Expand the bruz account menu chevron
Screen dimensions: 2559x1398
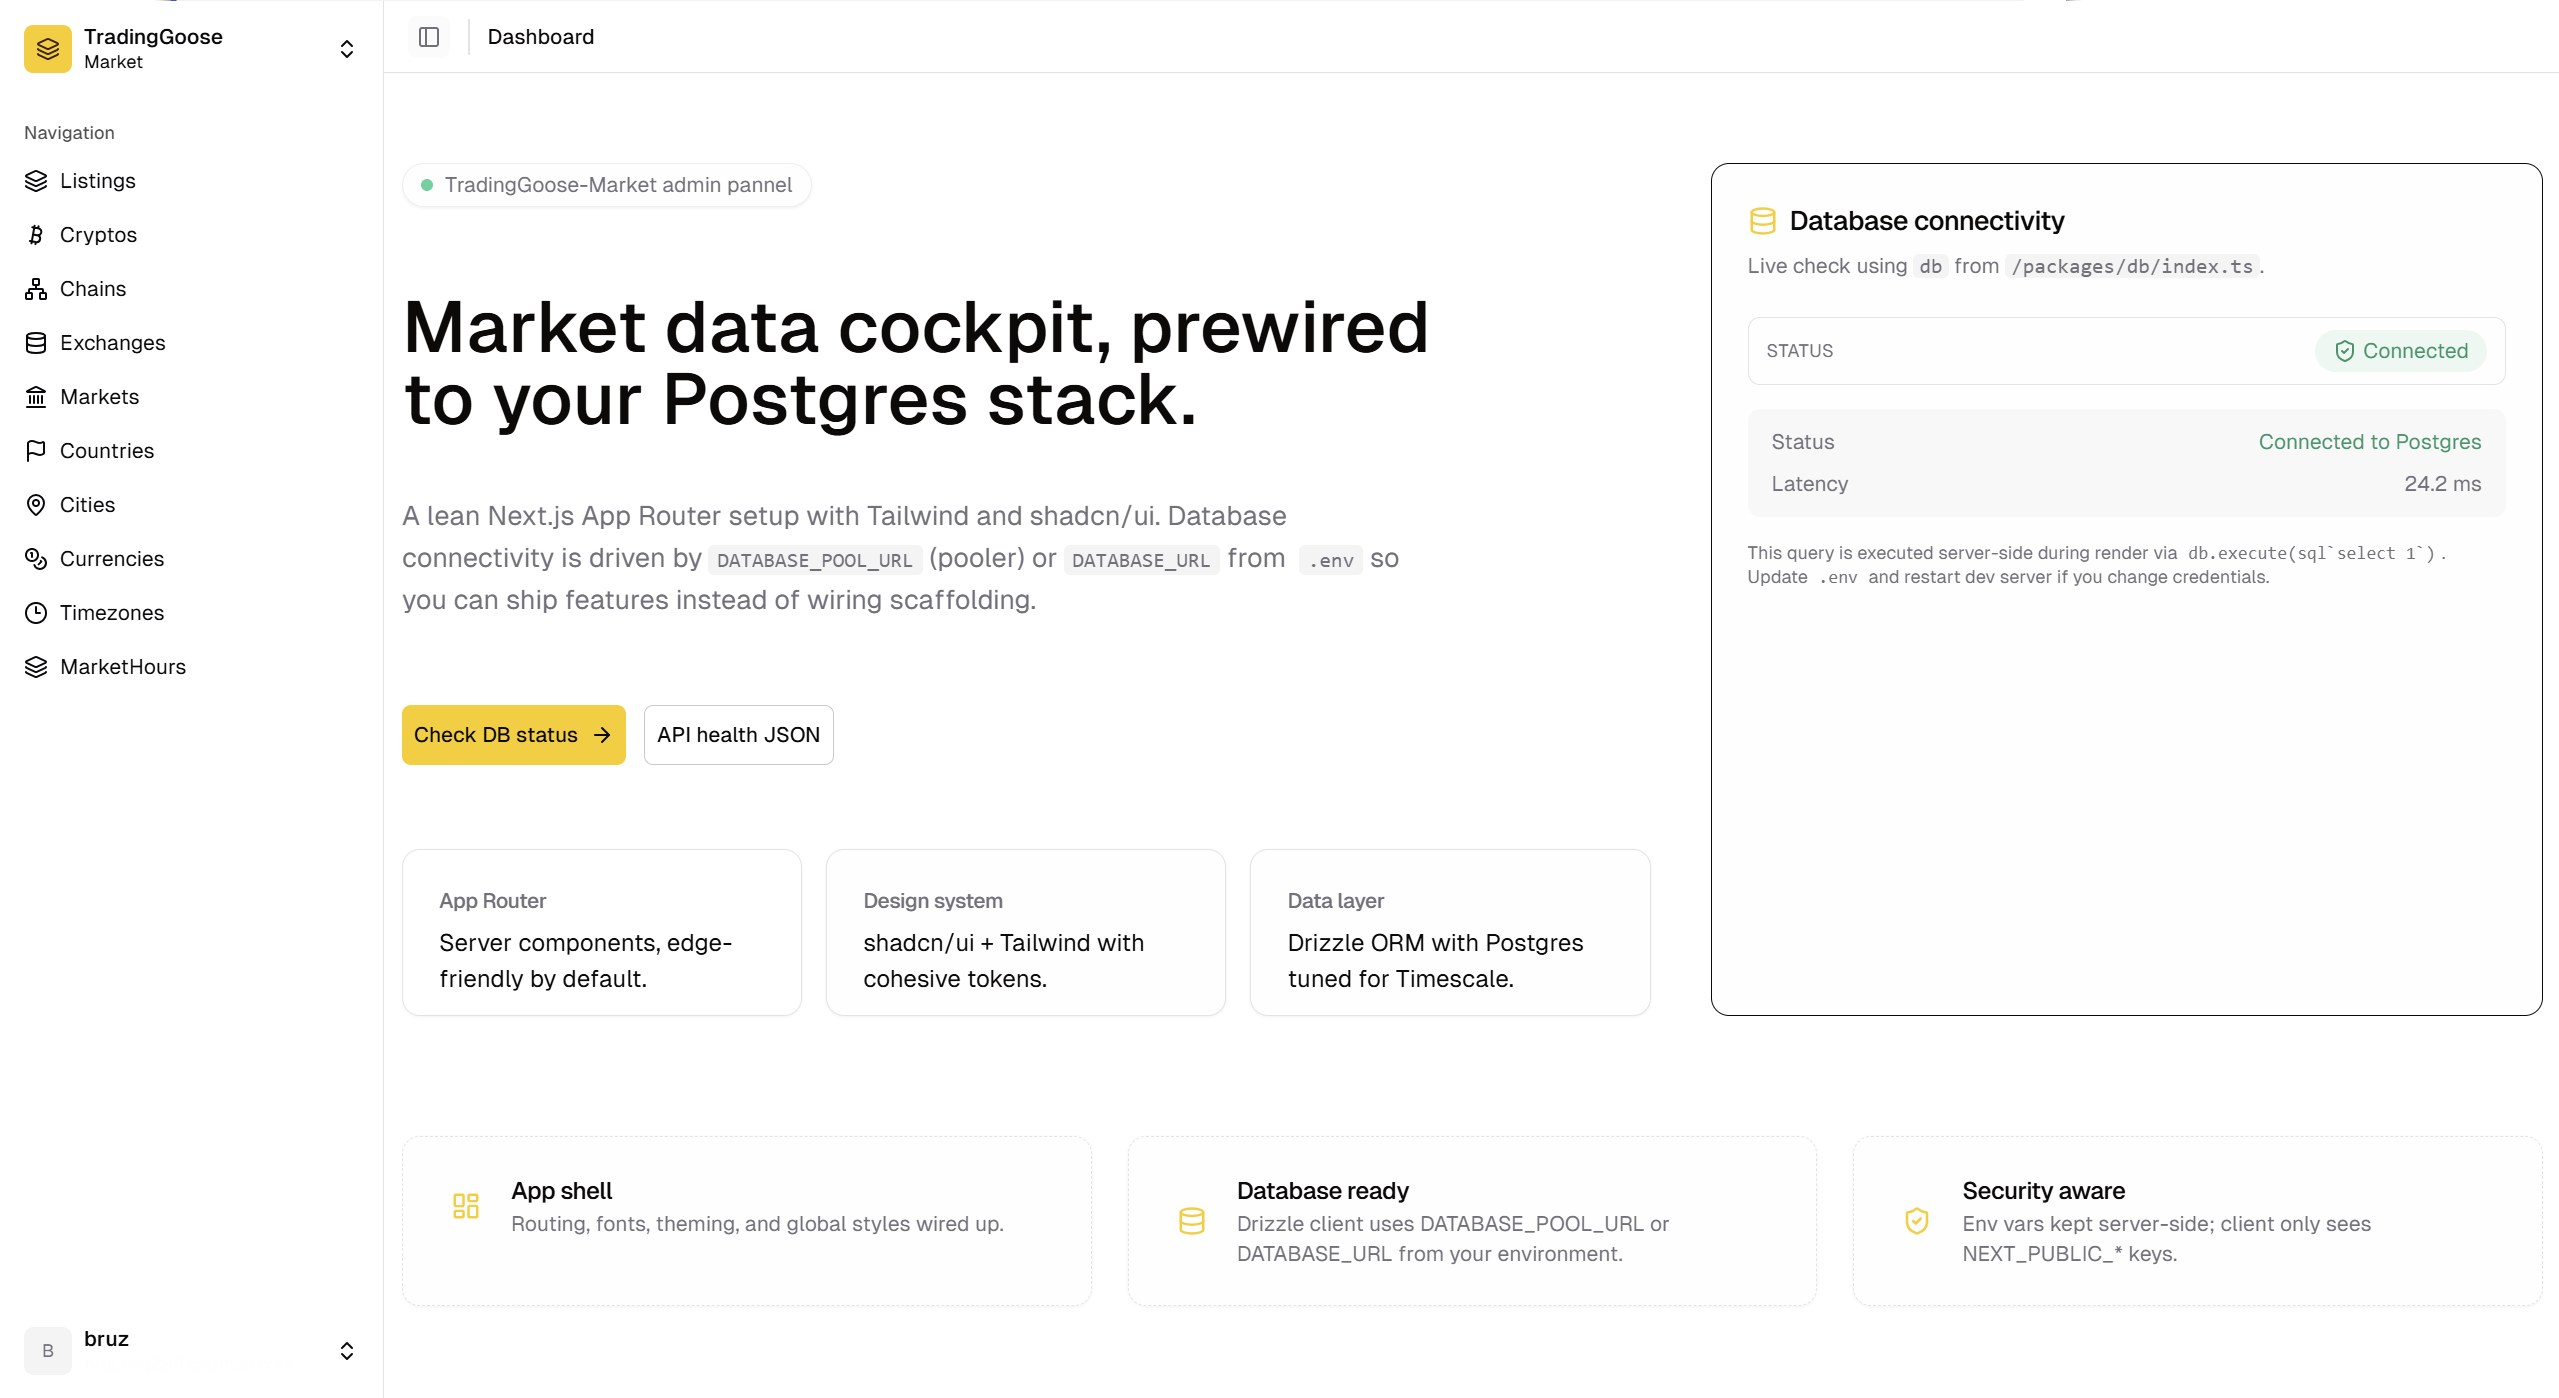pos(346,1350)
